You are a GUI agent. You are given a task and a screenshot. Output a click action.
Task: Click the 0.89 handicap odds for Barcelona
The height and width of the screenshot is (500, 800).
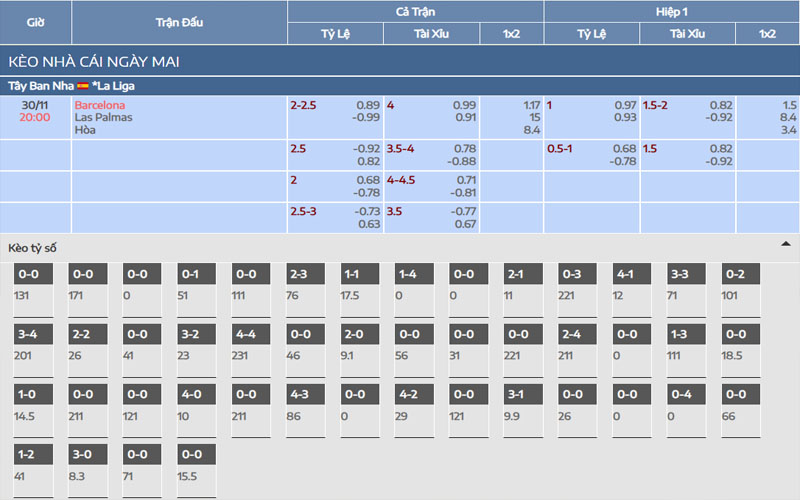click(x=367, y=105)
